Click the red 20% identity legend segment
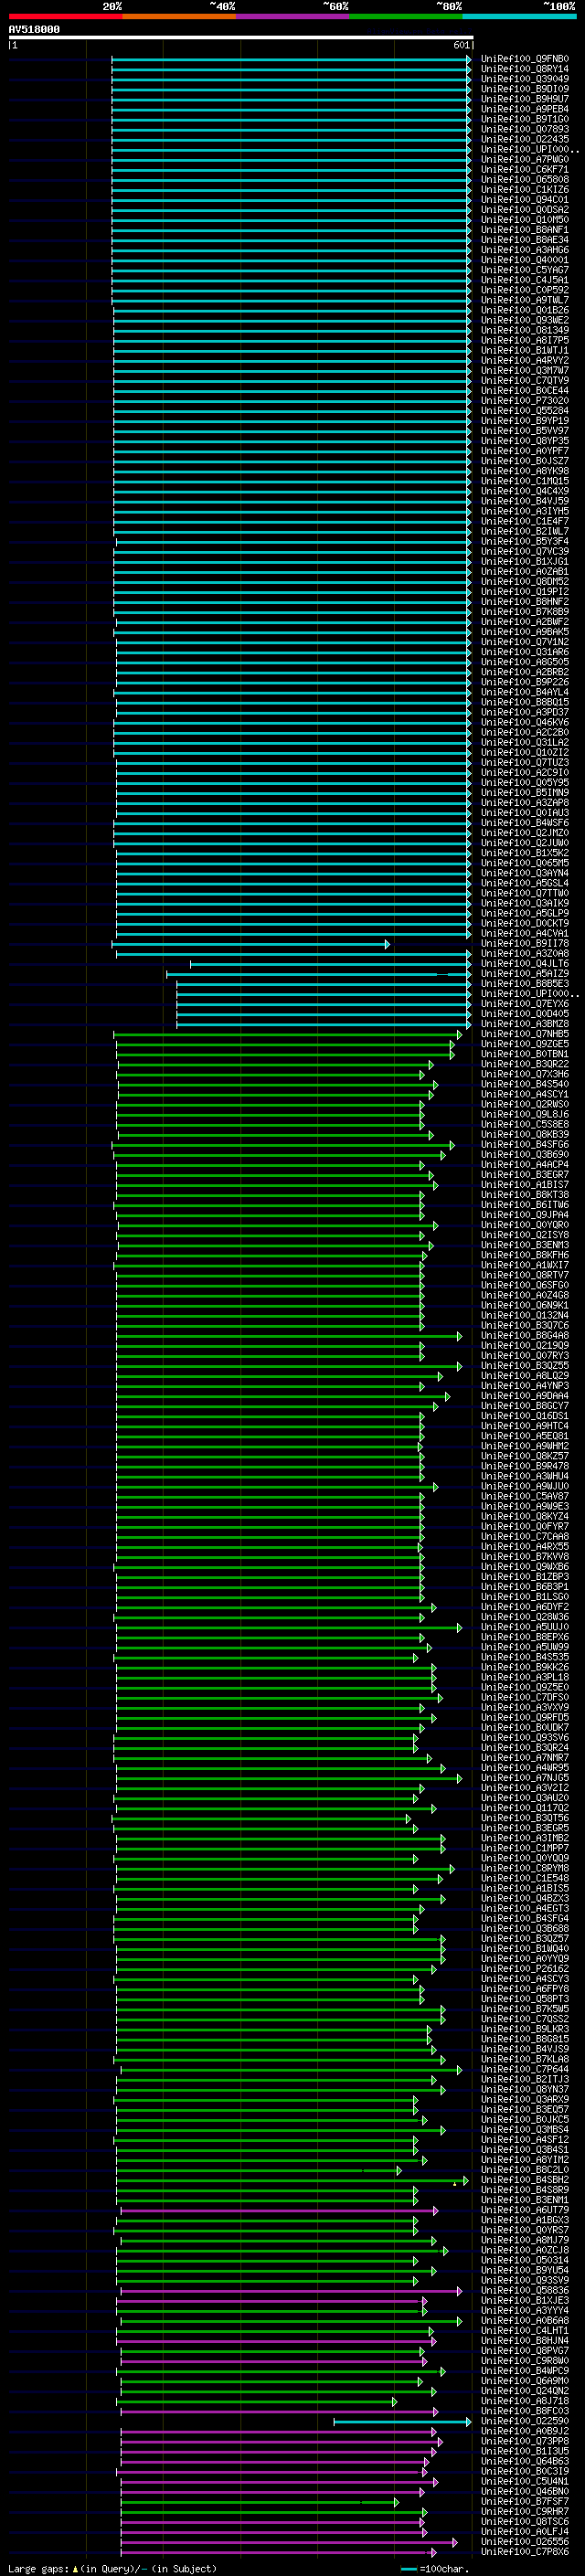This screenshot has height=2576, width=585. click(x=65, y=16)
